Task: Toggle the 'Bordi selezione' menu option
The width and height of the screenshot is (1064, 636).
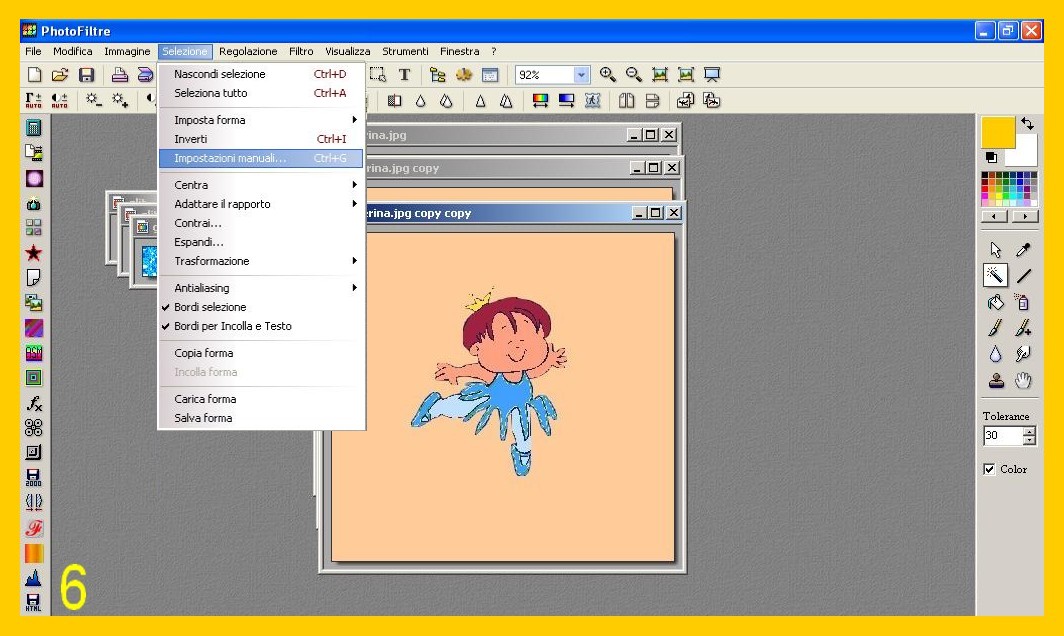Action: coord(210,307)
